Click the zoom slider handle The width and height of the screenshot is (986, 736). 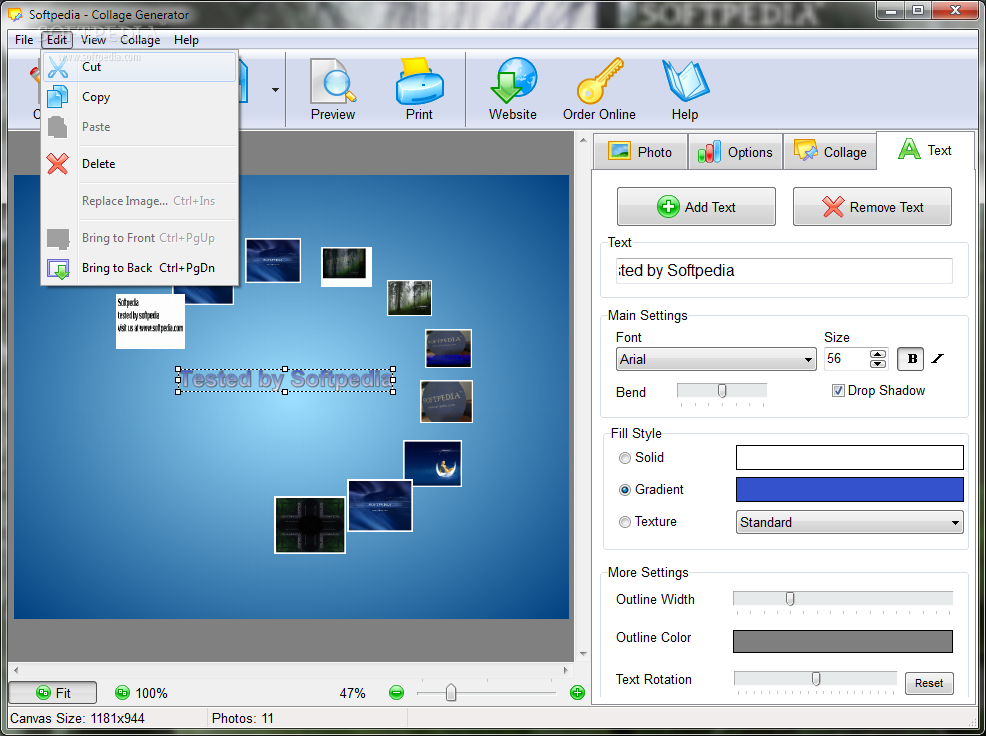(x=451, y=693)
